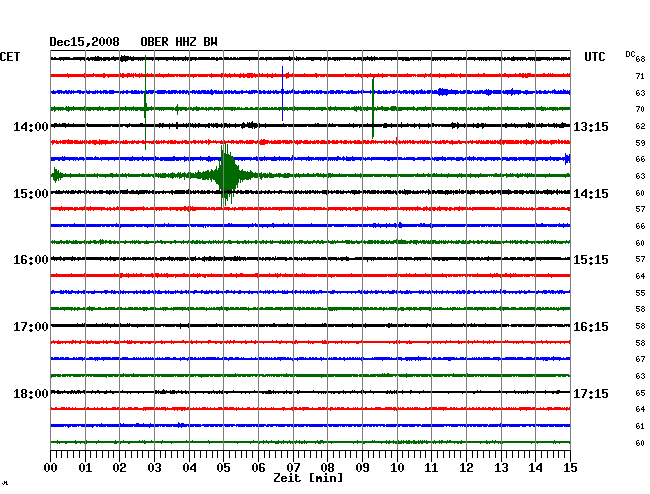Image resolution: width=650 pixels, height=494 pixels.
Task: Click the "15:15" UTC time label
Action: pos(591,260)
